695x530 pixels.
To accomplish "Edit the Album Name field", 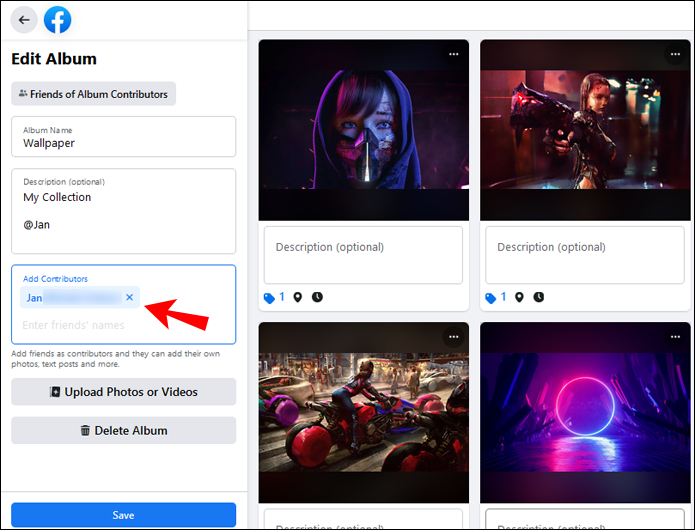I will point(124,136).
